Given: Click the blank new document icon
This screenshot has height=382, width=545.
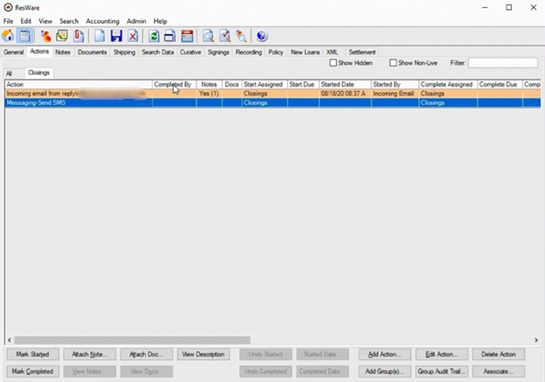Looking at the screenshot, I should click(x=99, y=36).
